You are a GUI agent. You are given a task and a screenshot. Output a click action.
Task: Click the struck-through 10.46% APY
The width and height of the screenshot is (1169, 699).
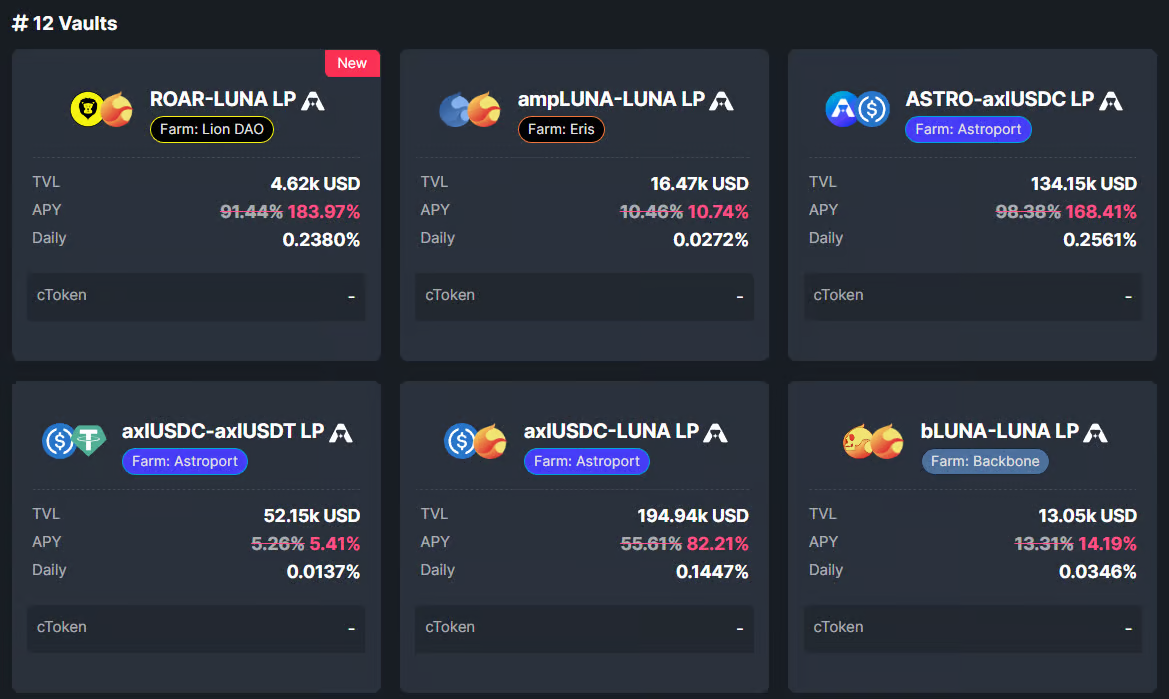[651, 212]
